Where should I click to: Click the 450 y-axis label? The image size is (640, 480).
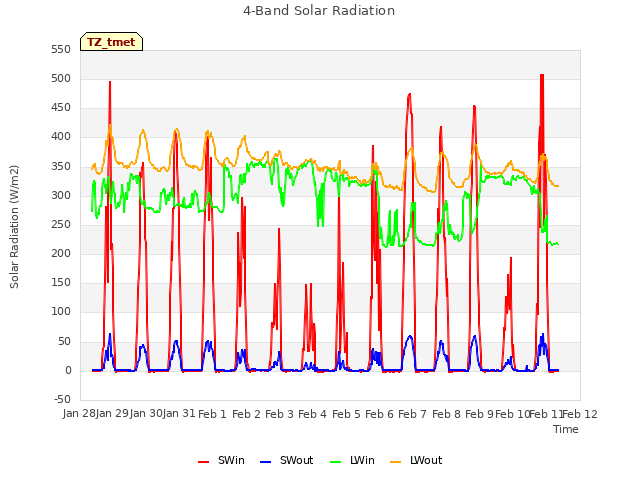coord(61,108)
